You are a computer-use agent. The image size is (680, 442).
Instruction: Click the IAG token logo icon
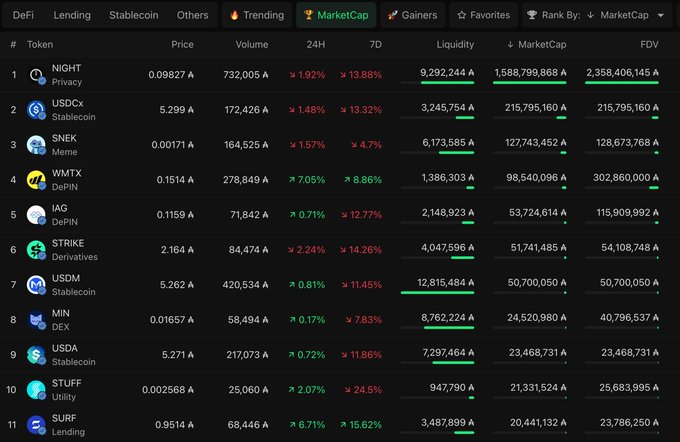pos(36,215)
